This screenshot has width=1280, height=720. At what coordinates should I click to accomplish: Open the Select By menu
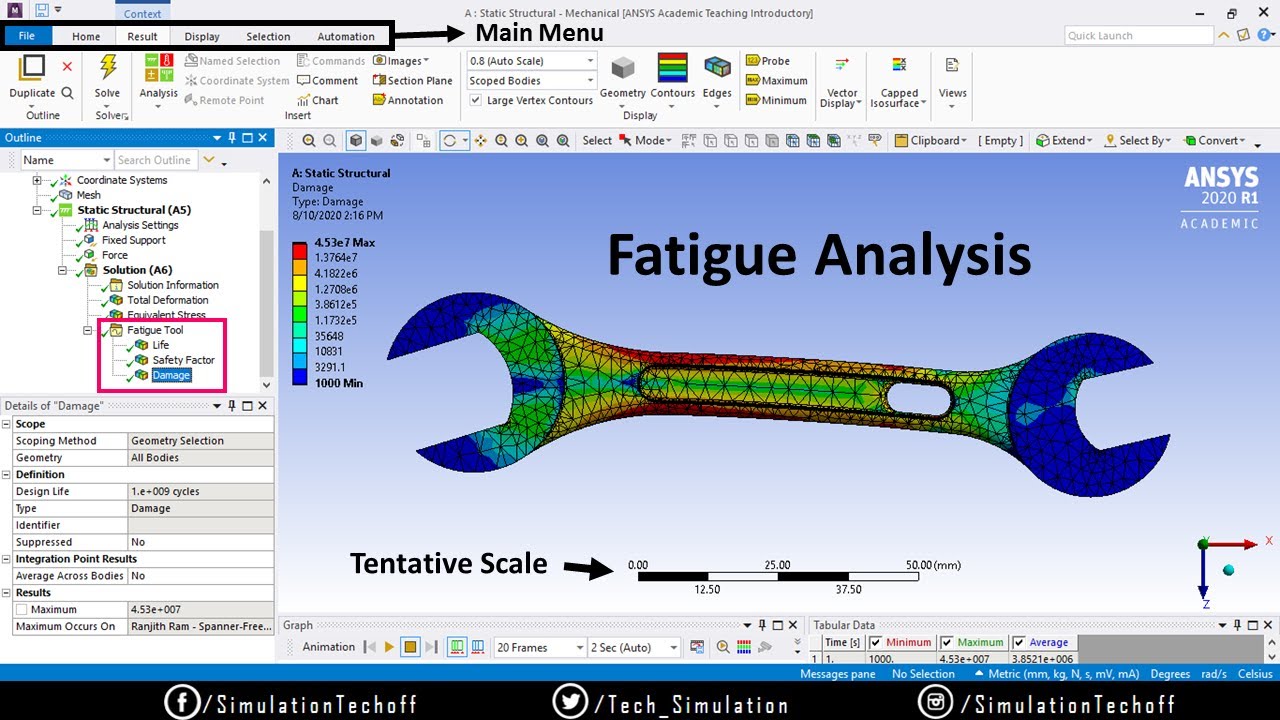[1138, 141]
